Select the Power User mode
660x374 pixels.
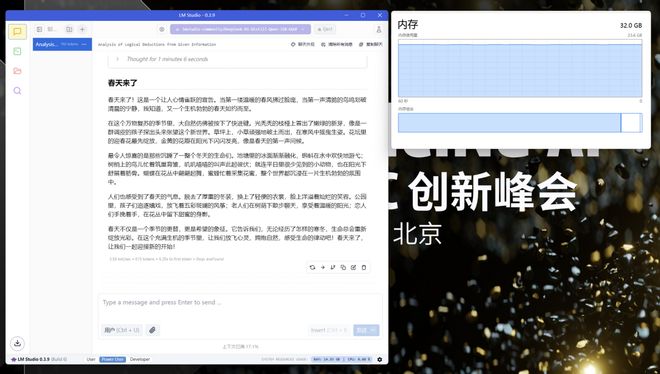[112, 359]
